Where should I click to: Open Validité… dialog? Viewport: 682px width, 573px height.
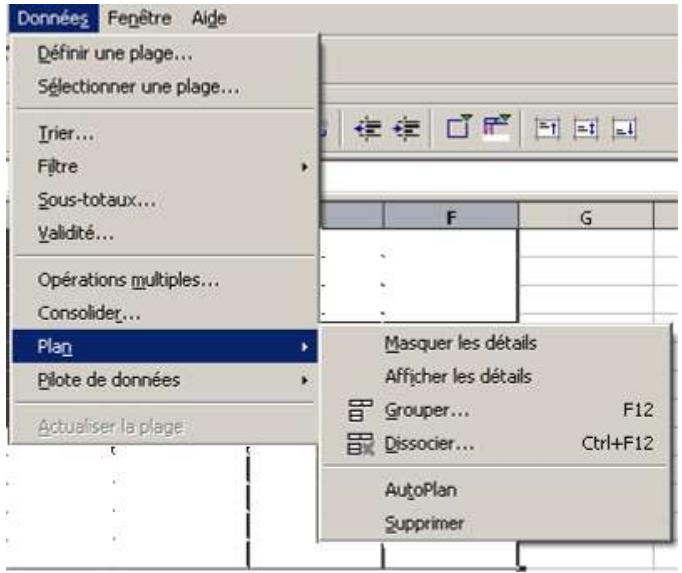tap(164, 233)
